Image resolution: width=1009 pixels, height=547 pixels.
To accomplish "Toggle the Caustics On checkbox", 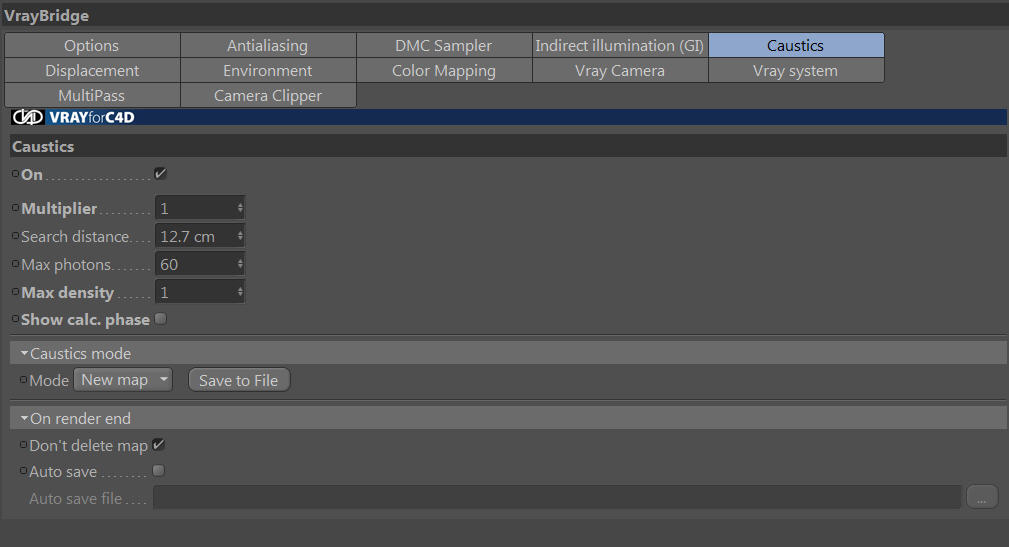I will click(x=160, y=174).
